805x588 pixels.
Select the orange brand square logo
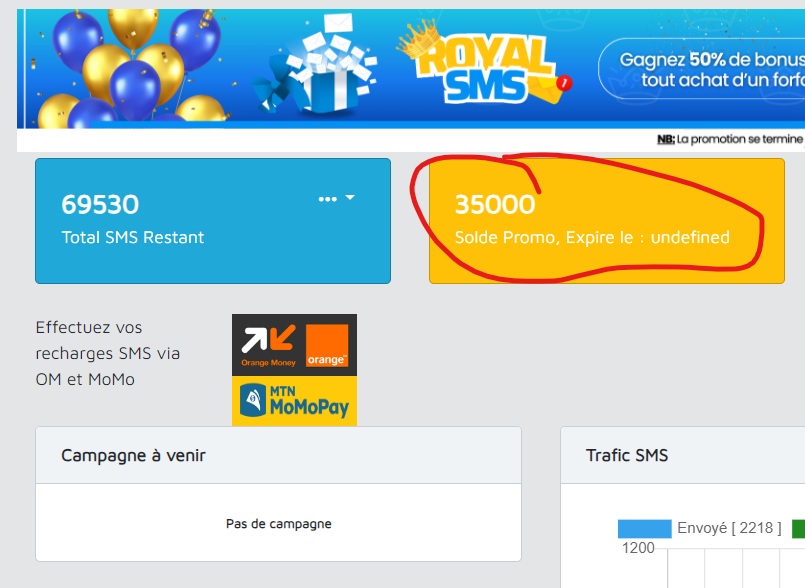[x=327, y=346]
